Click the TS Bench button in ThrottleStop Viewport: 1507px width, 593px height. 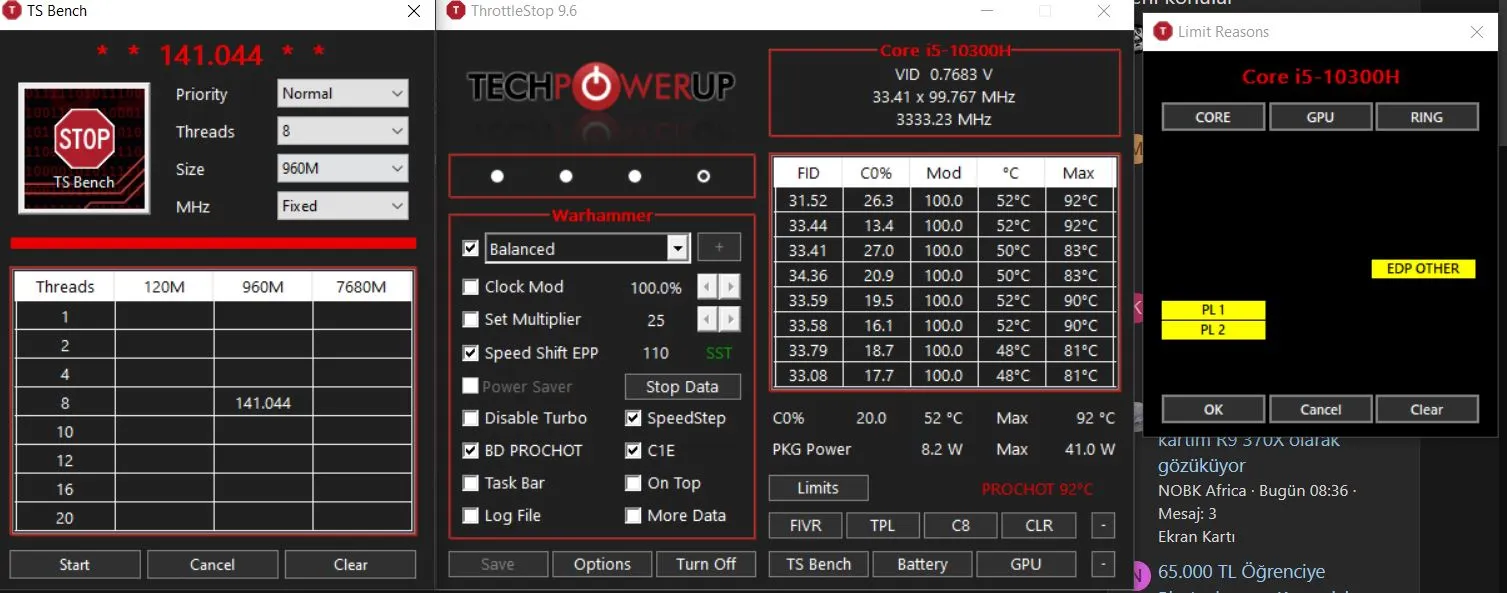tap(818, 564)
